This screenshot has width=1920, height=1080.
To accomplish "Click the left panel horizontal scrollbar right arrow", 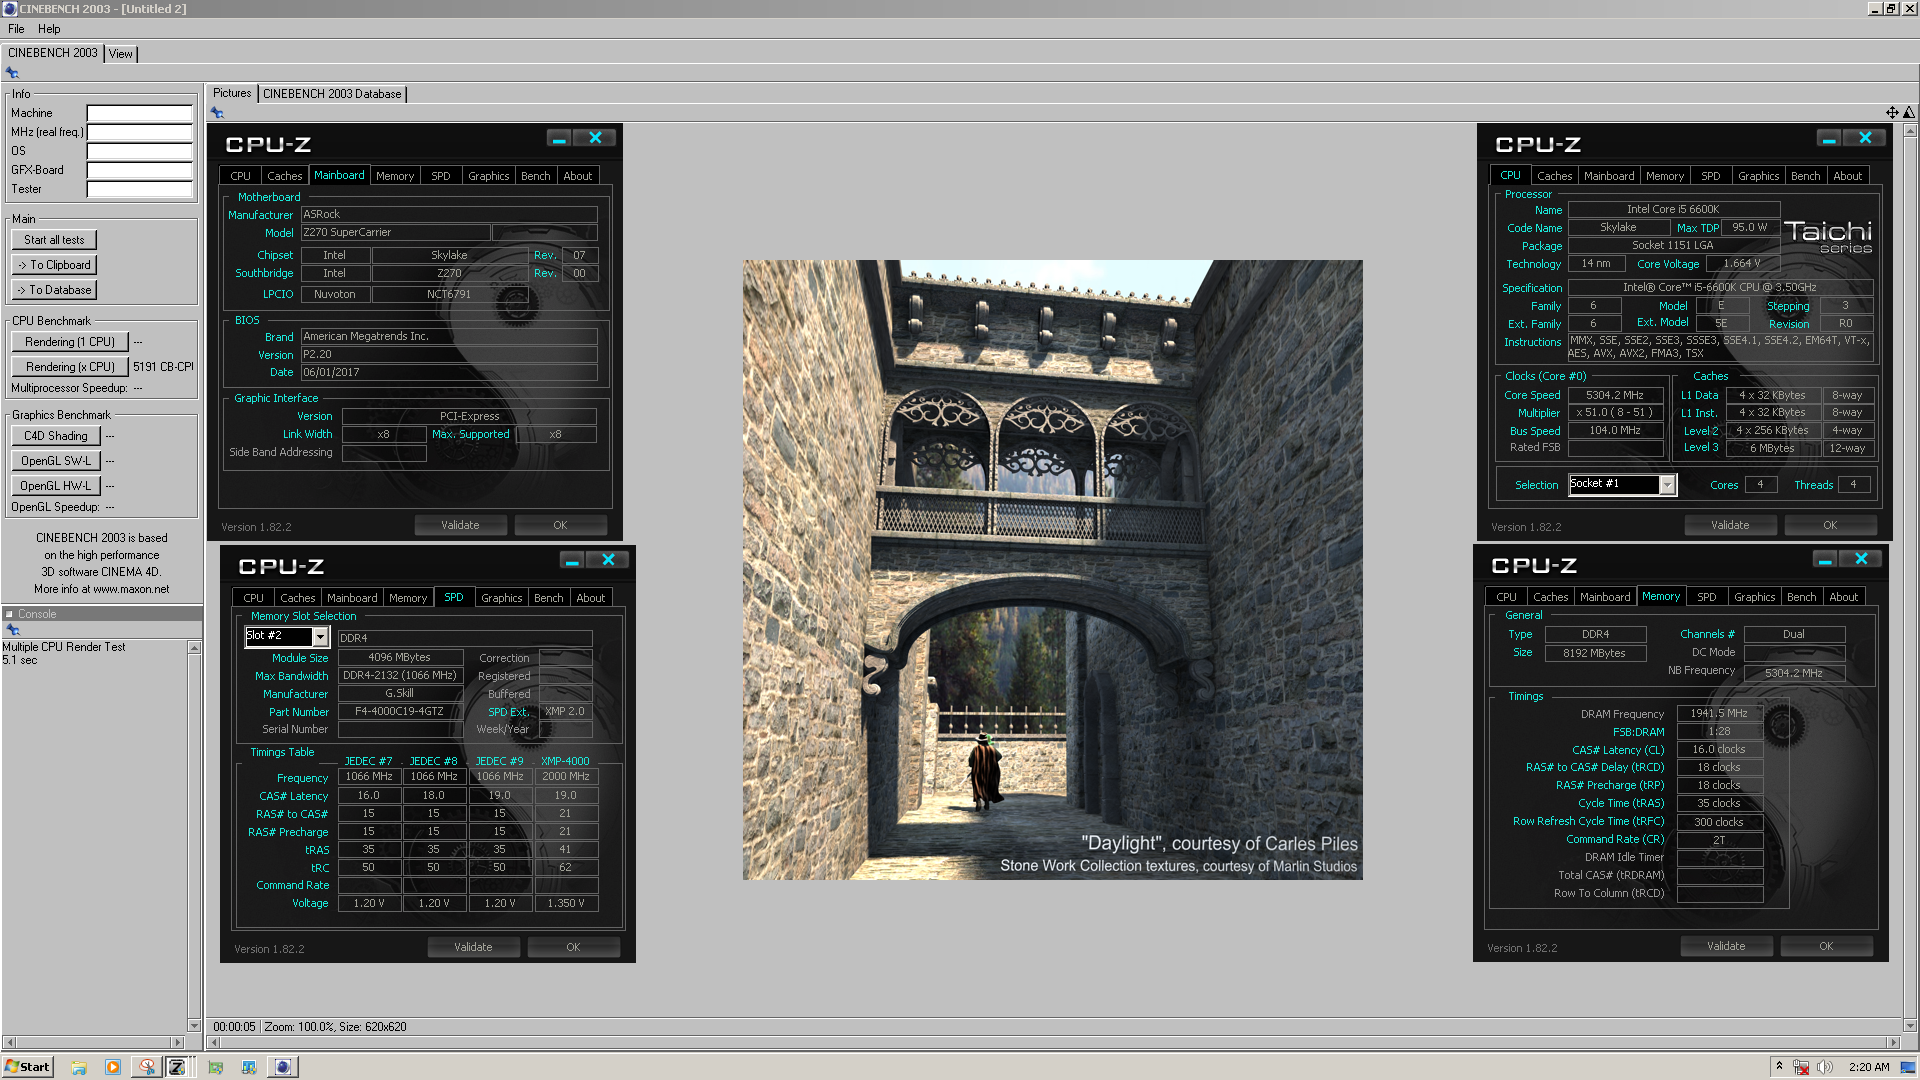I will click(x=178, y=1042).
